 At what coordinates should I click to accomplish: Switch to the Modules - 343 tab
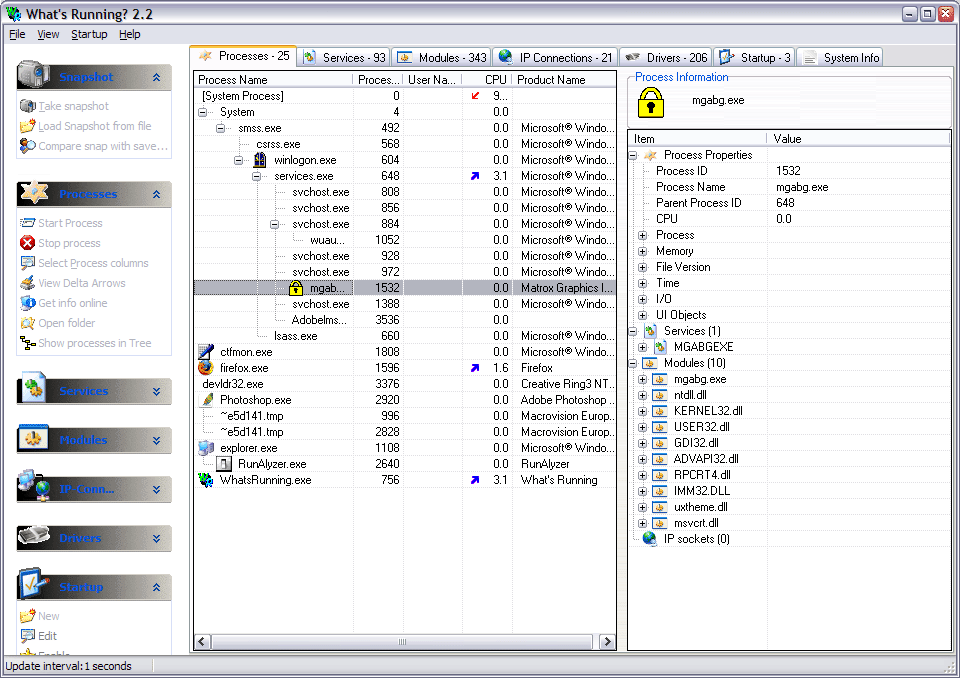[441, 58]
